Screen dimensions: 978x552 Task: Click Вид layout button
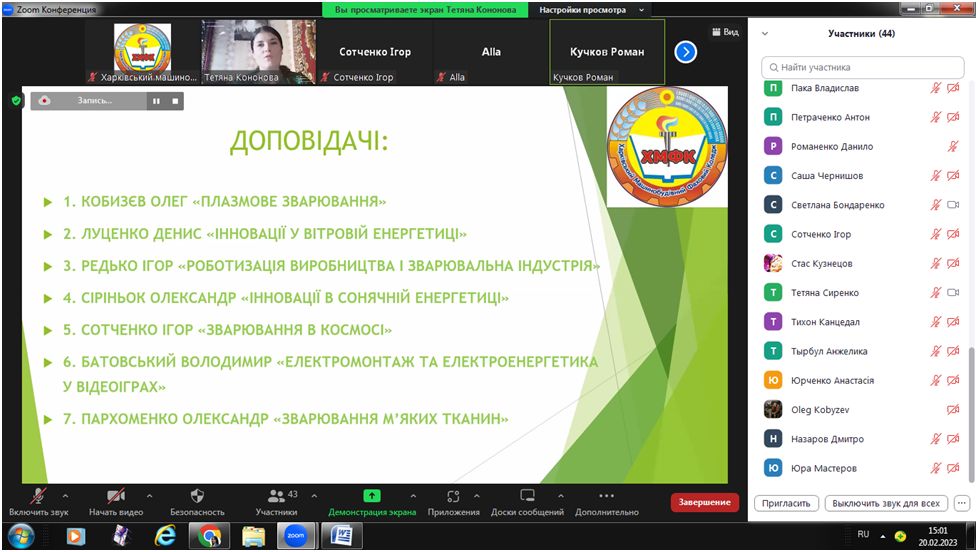(725, 32)
